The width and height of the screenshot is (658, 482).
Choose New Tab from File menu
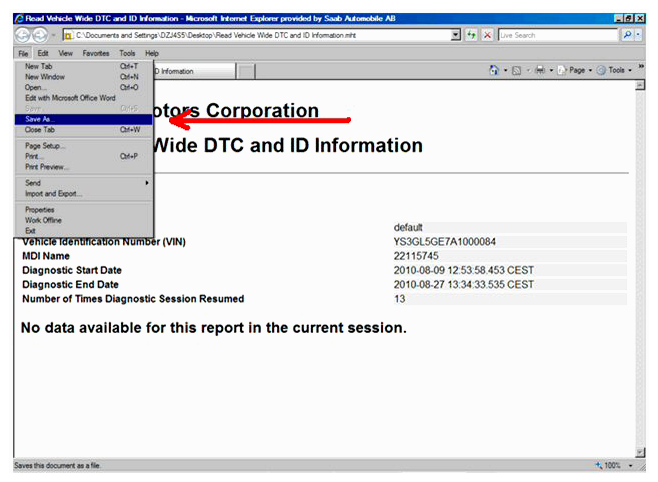click(84, 66)
